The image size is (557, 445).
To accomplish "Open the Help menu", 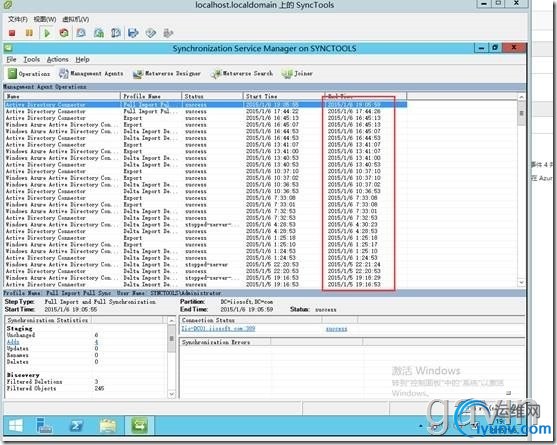I will [x=82, y=59].
